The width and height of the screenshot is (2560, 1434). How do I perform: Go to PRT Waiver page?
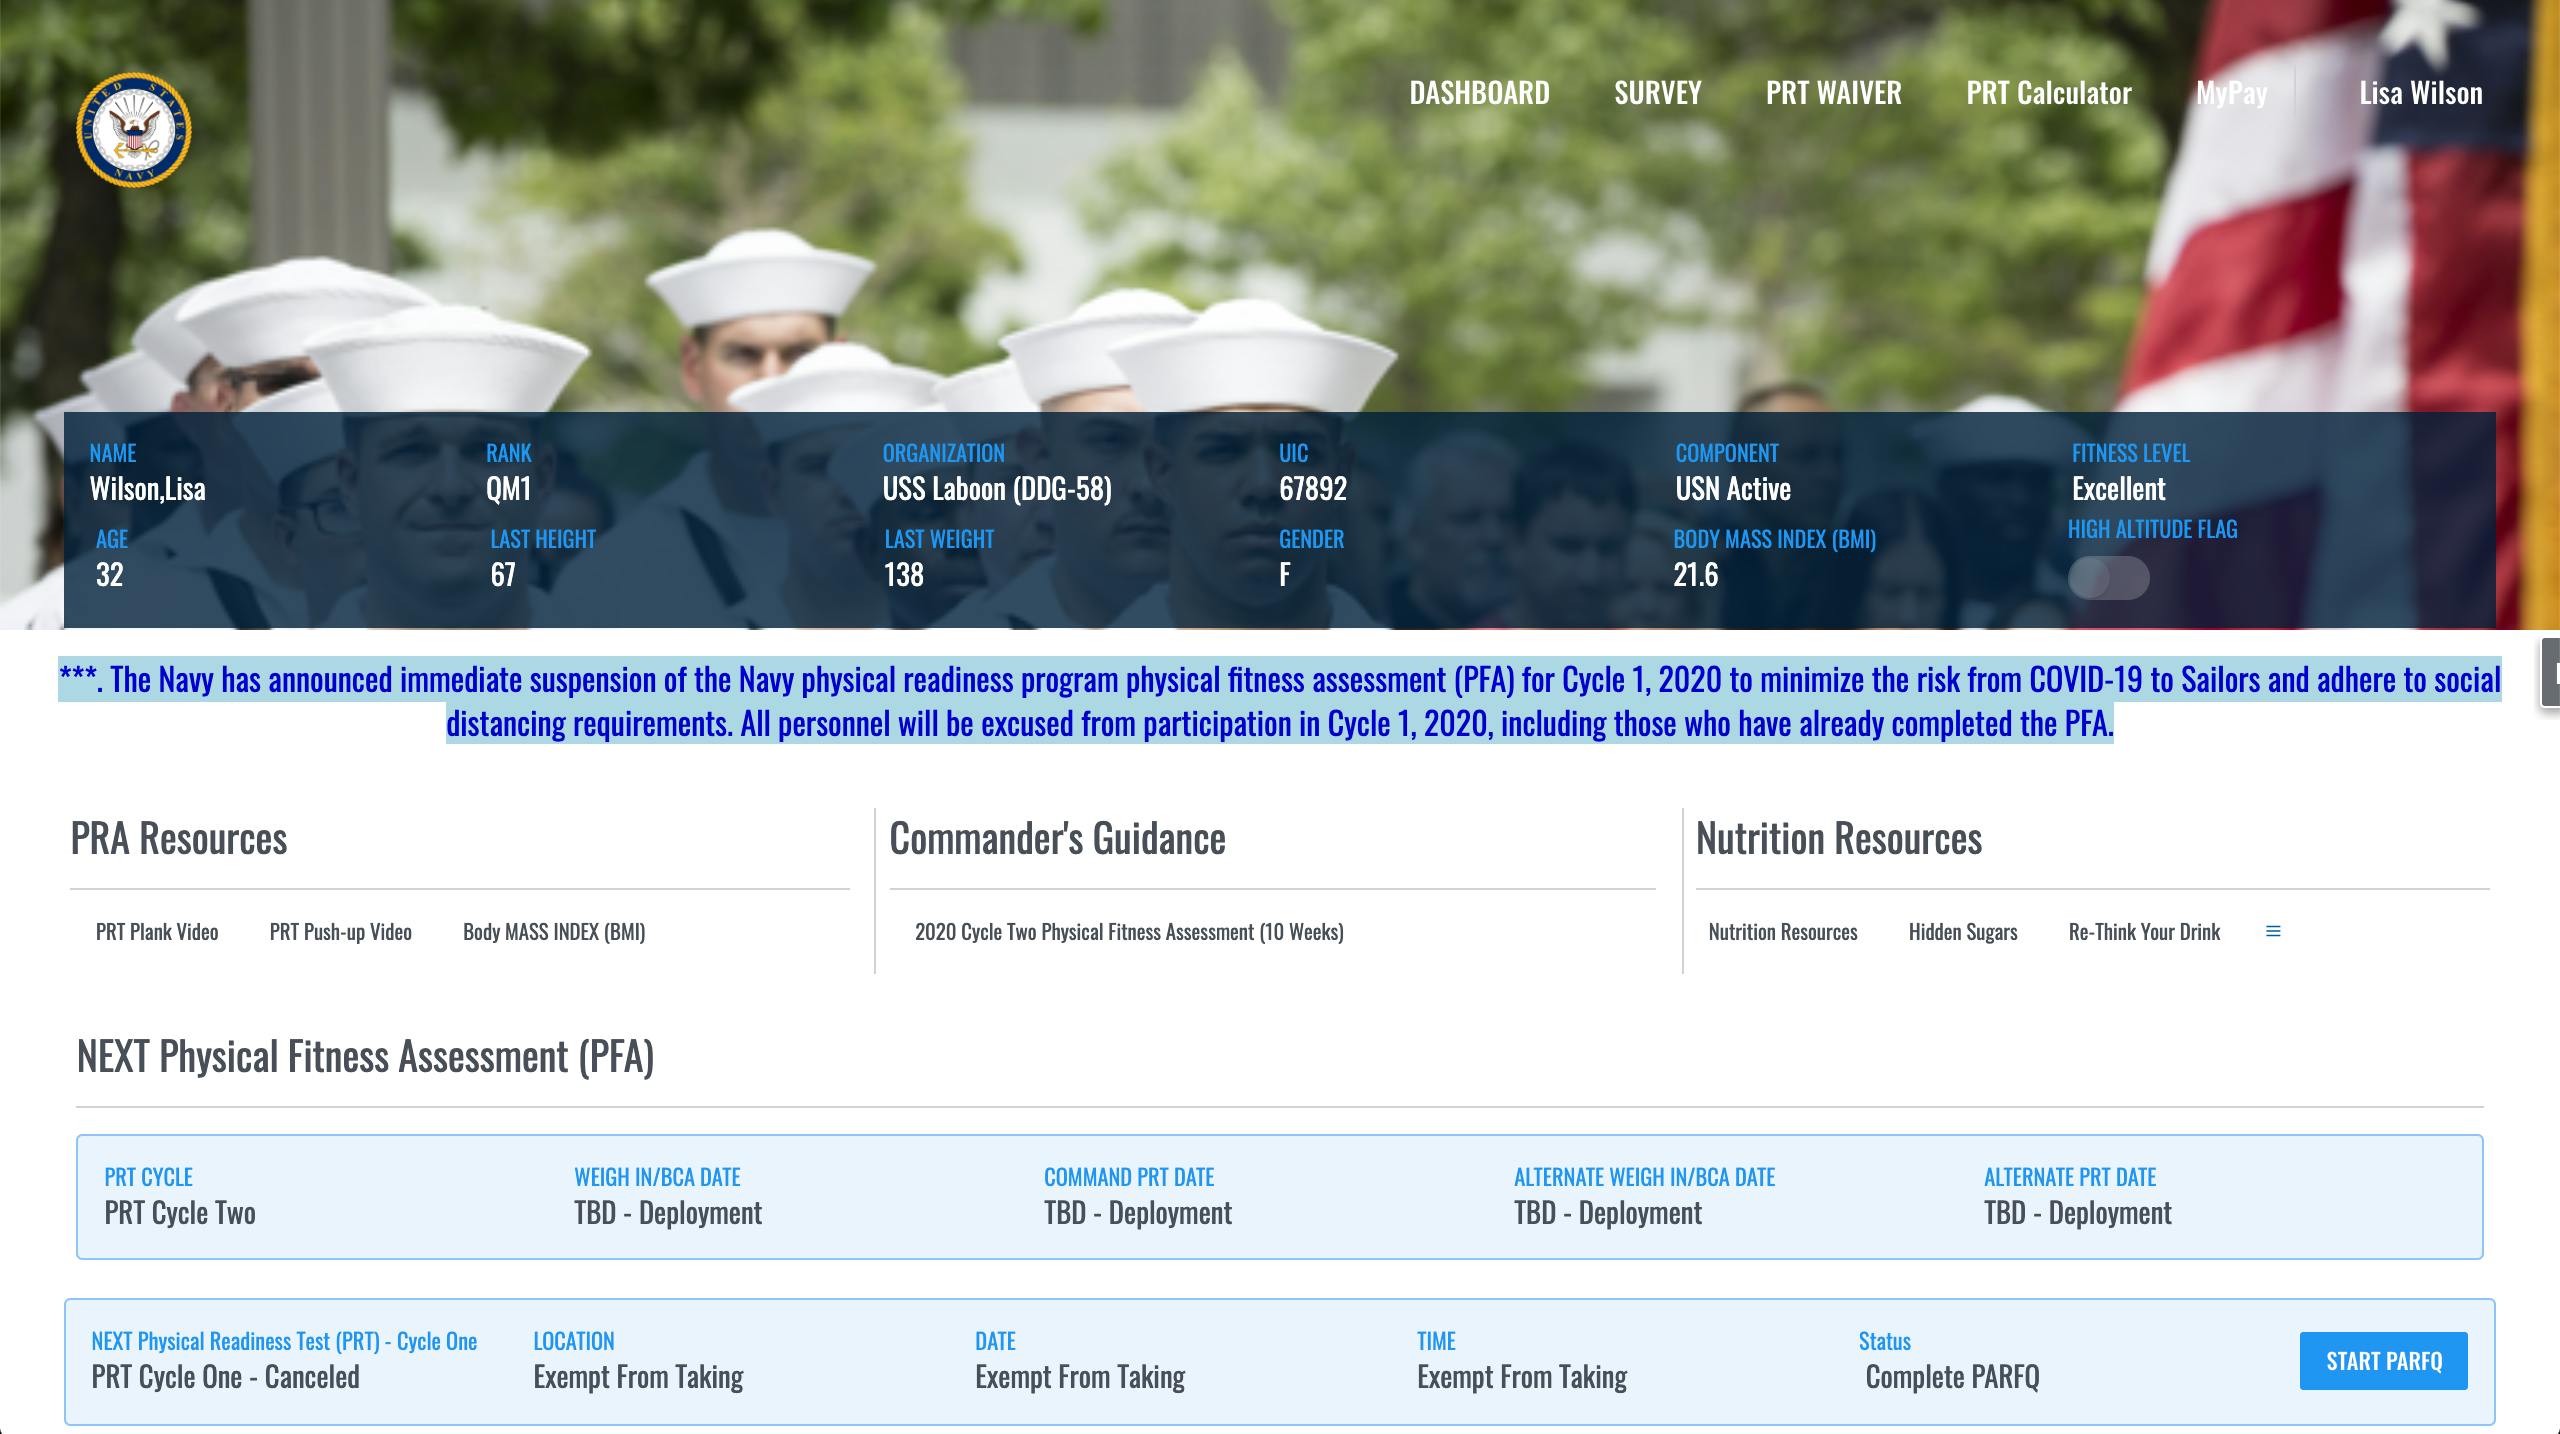[x=1833, y=93]
